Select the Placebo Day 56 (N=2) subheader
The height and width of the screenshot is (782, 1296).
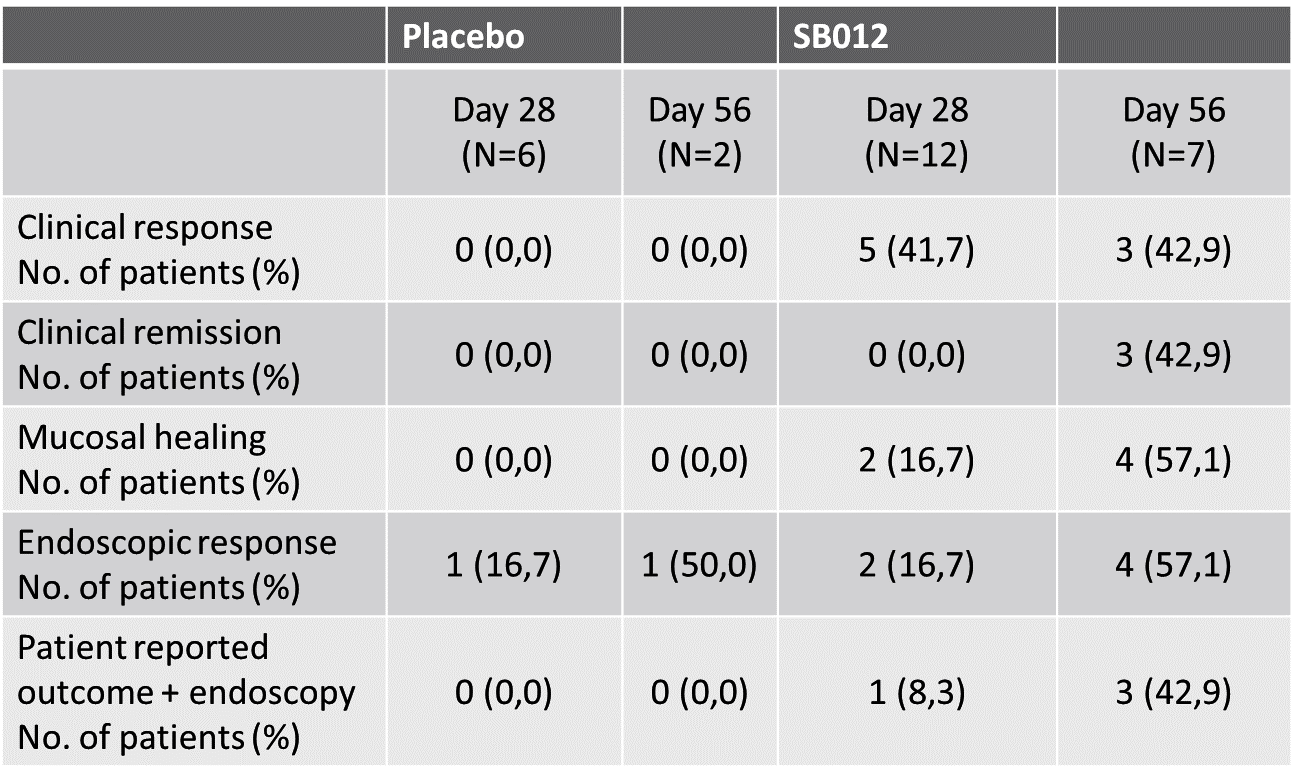(699, 133)
